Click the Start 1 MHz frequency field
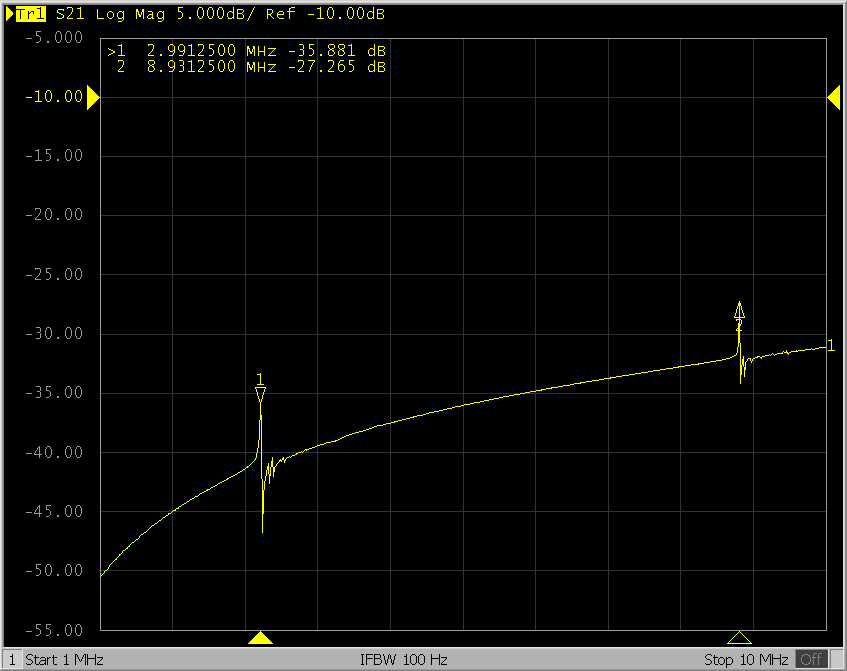Screen dimensions: 847x671 tap(64, 660)
